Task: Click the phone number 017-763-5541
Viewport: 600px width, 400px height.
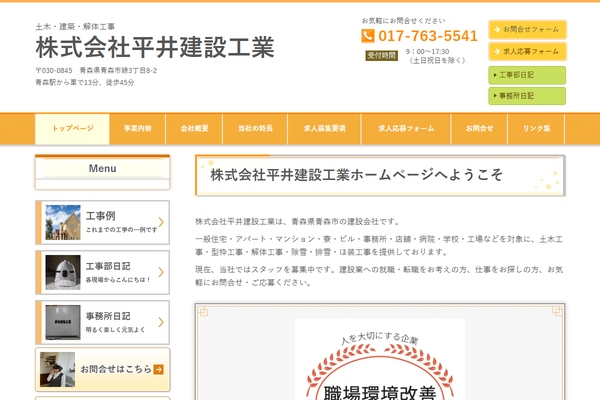Action: 428,36
